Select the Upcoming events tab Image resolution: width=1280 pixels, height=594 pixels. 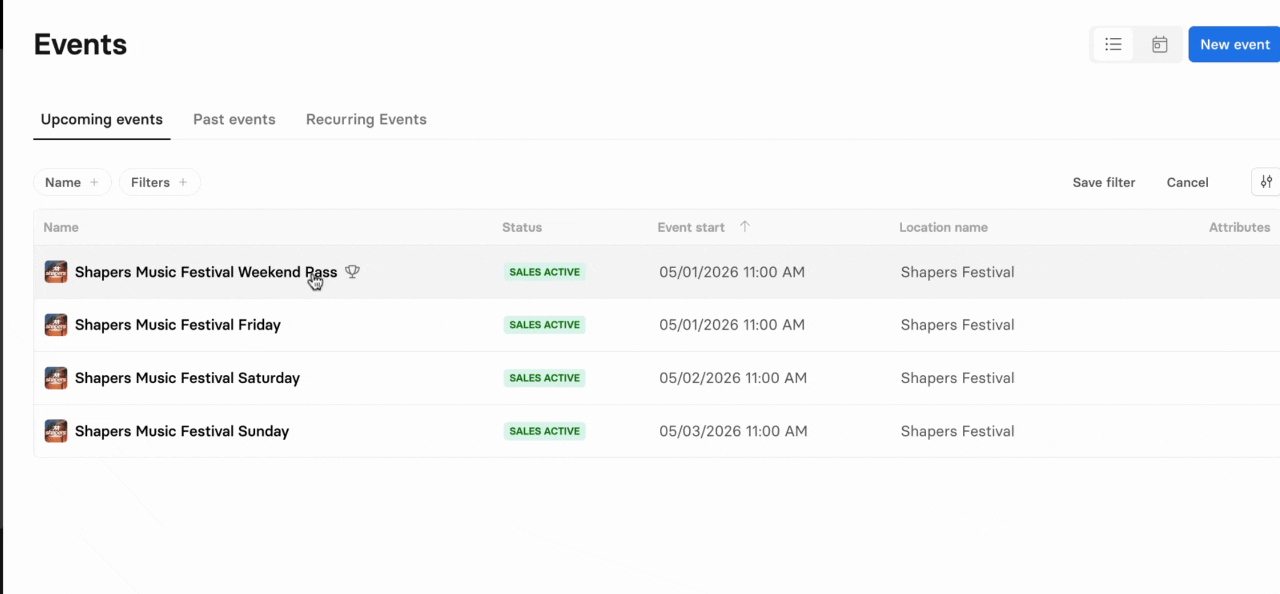pos(101,119)
